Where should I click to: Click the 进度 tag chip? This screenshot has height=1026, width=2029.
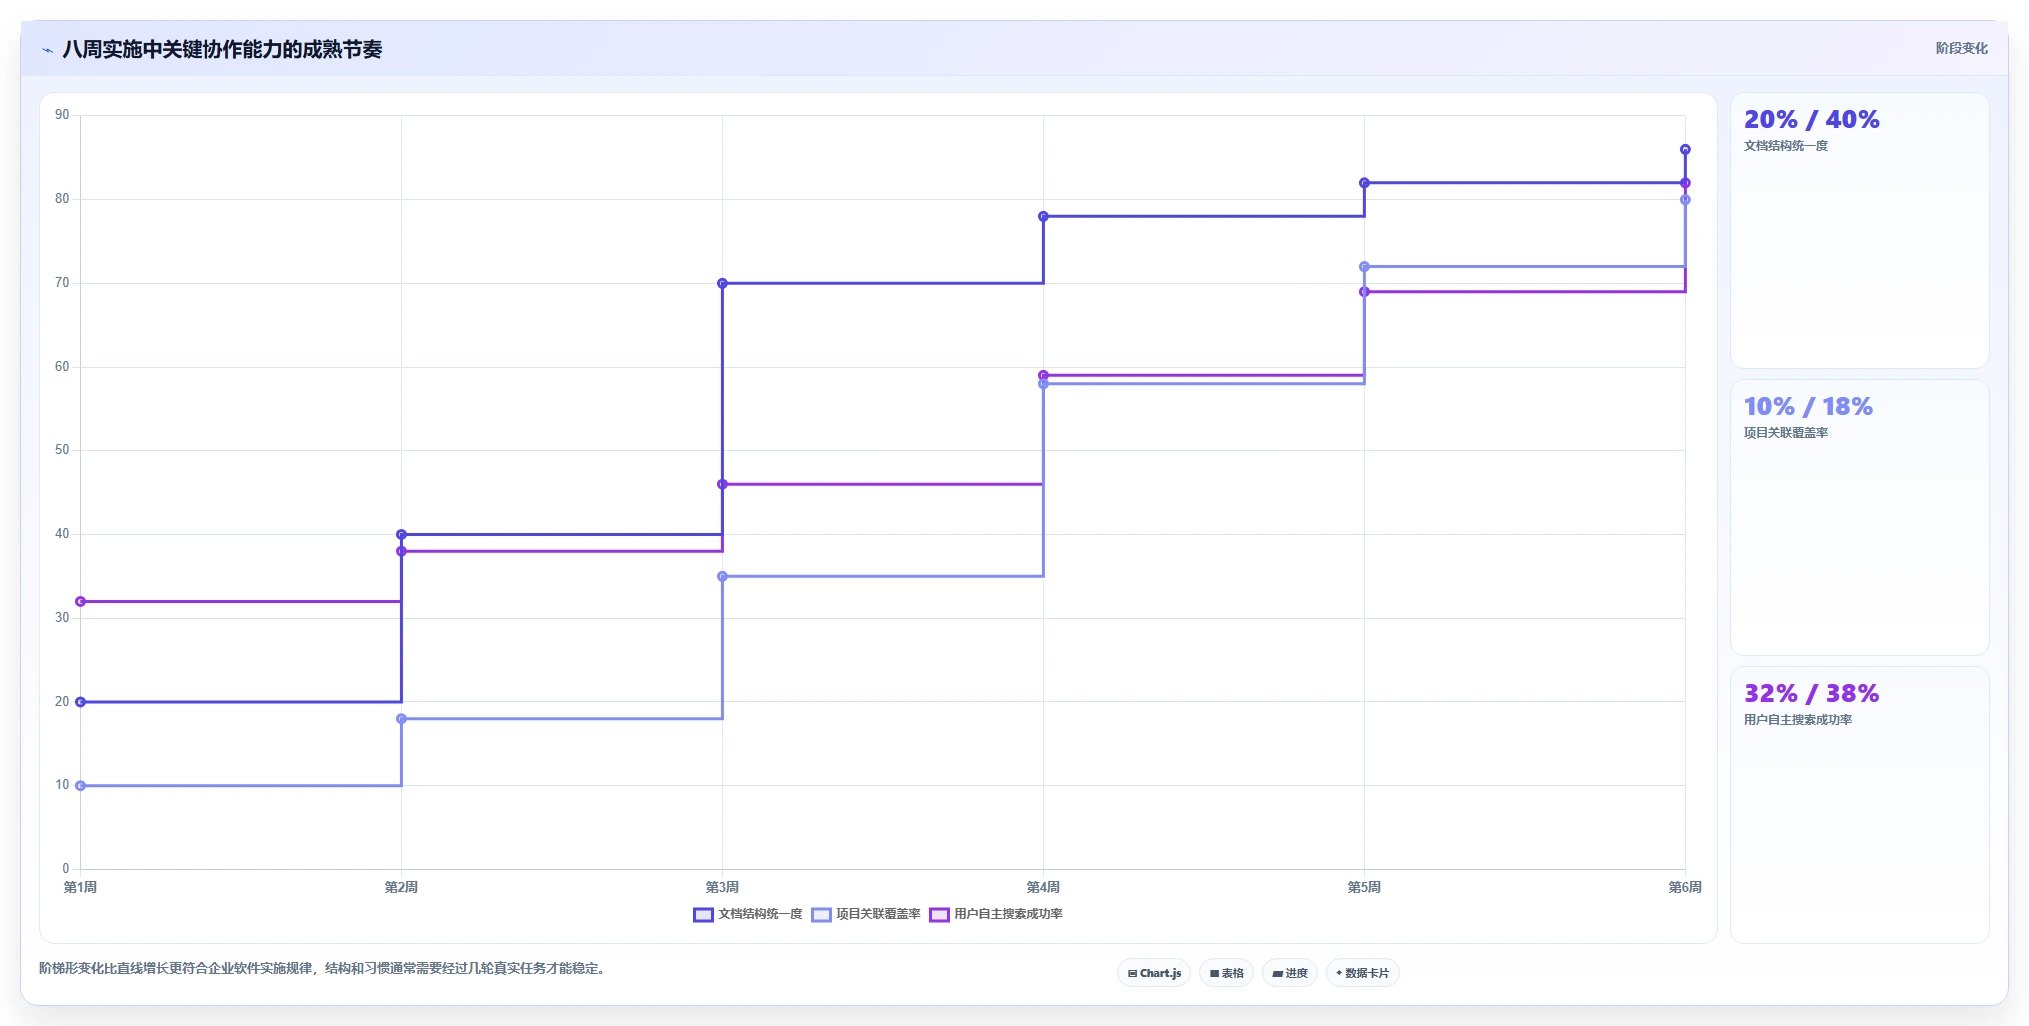click(1290, 973)
